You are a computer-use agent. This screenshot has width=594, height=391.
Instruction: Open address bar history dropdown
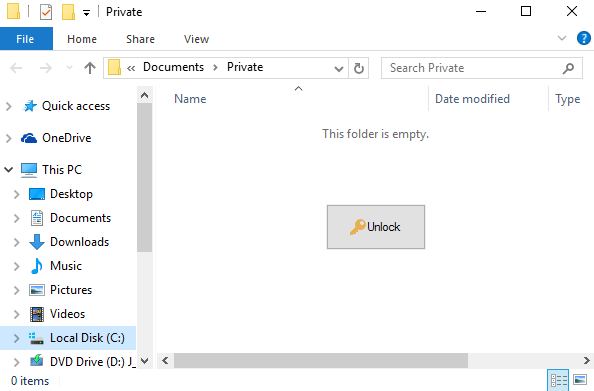pyautogui.click(x=339, y=69)
